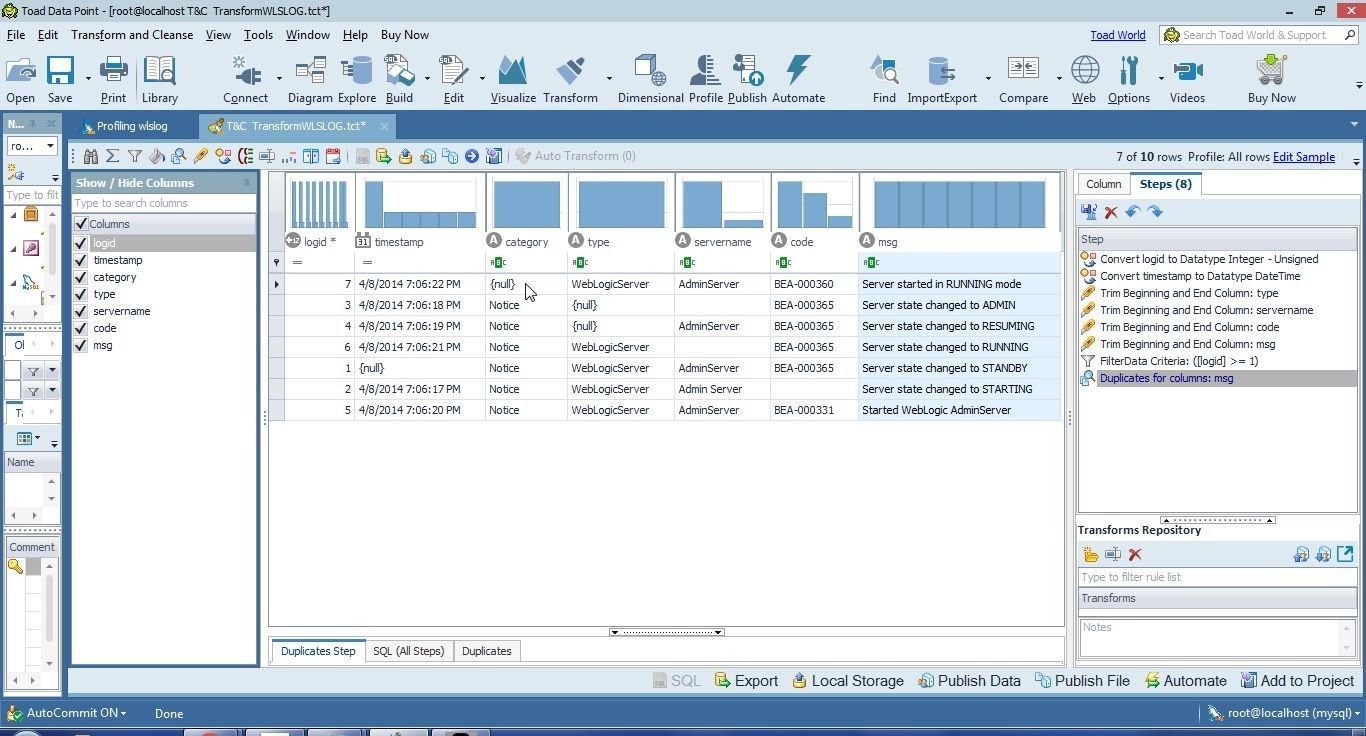This screenshot has width=1366, height=736.
Task: Click in the column search field
Action: click(163, 203)
